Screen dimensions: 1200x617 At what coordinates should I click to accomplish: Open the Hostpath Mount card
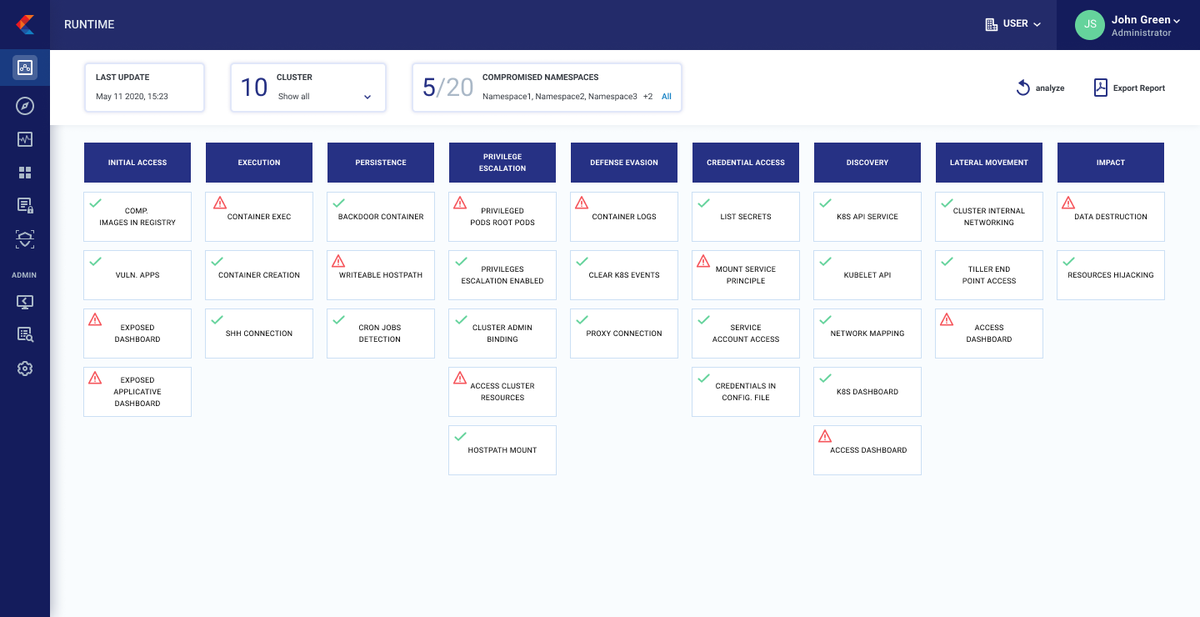click(x=503, y=450)
